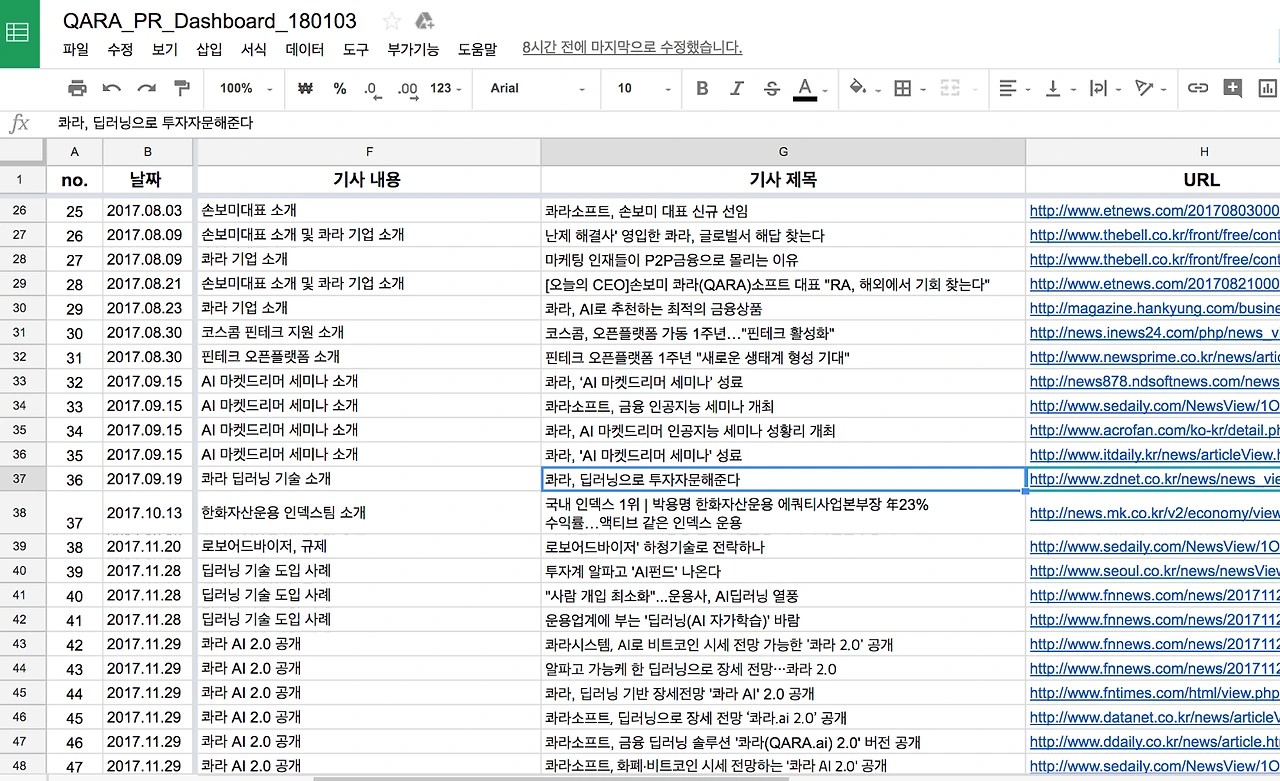Open the vertical align dropdown
Viewport: 1280px width, 781px height.
tap(1058, 88)
